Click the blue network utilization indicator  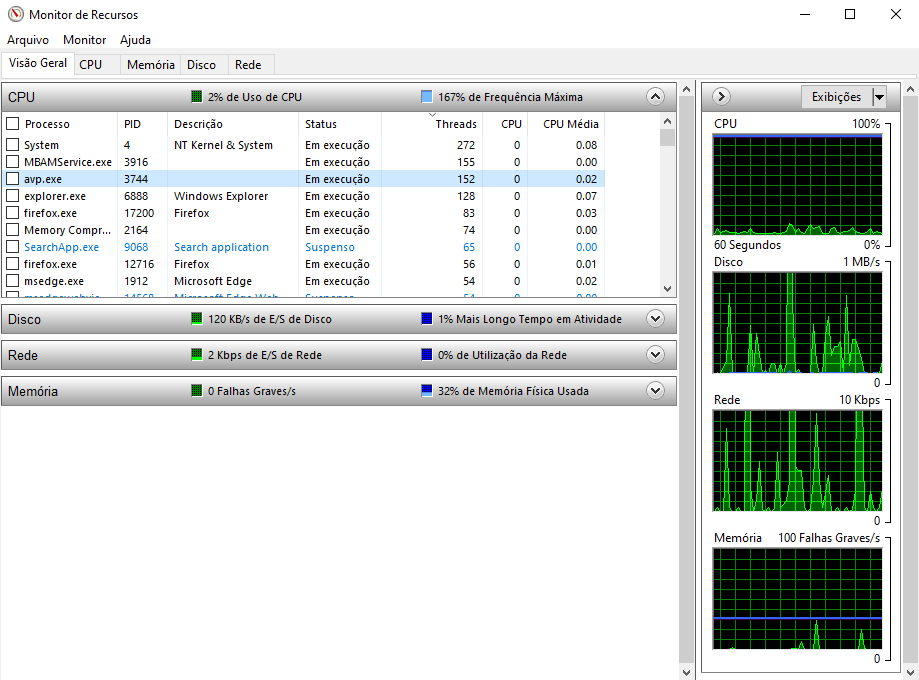point(427,355)
